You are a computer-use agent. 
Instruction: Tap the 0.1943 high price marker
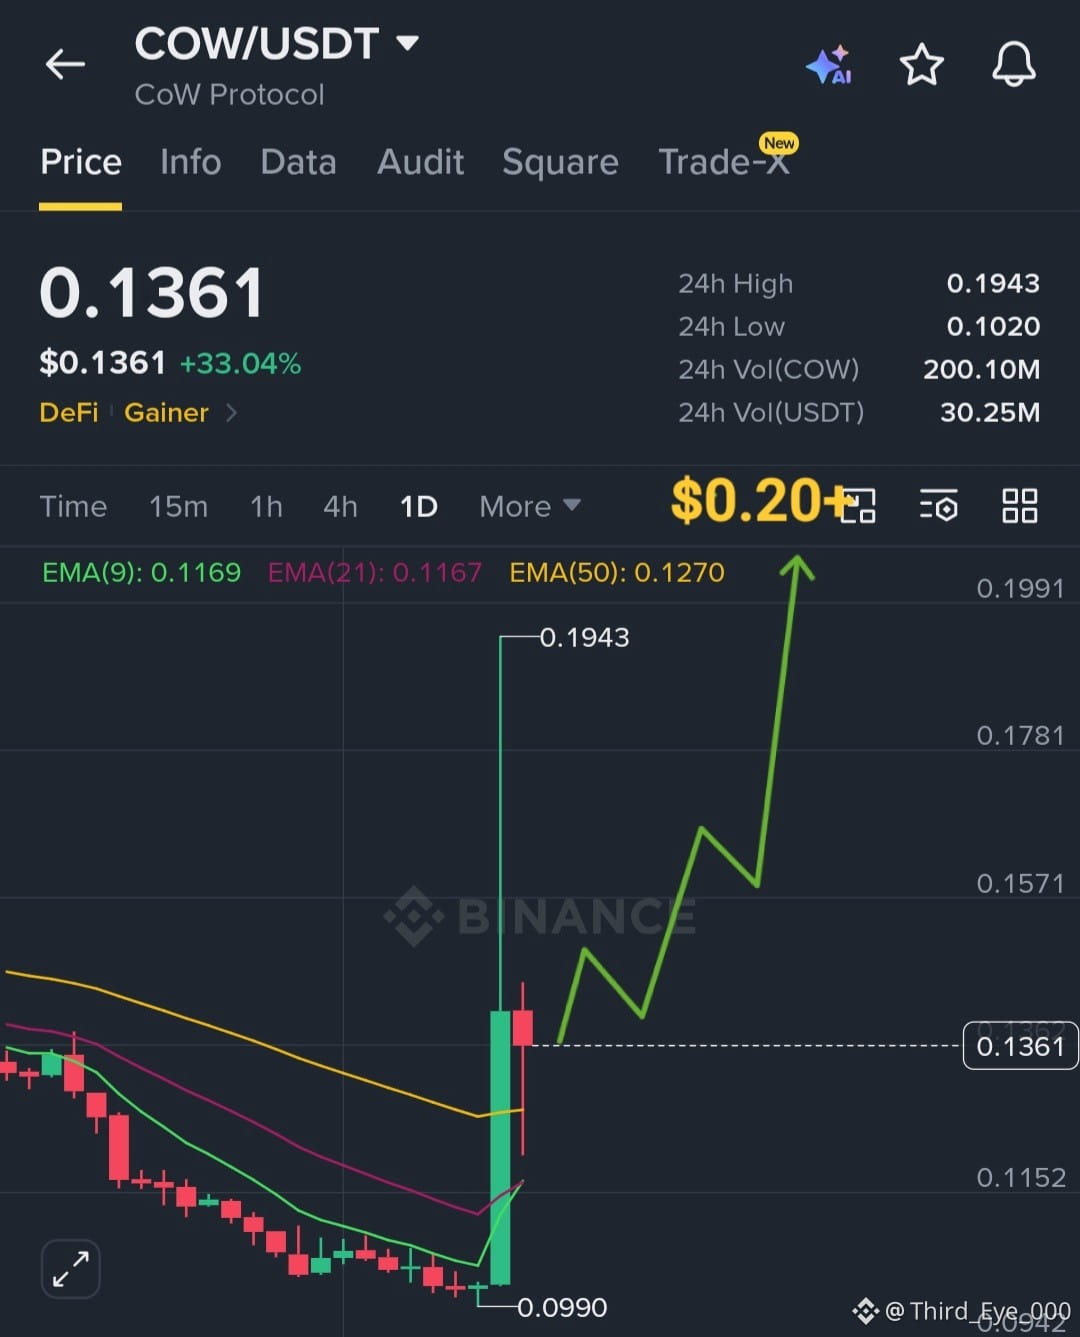(x=584, y=637)
